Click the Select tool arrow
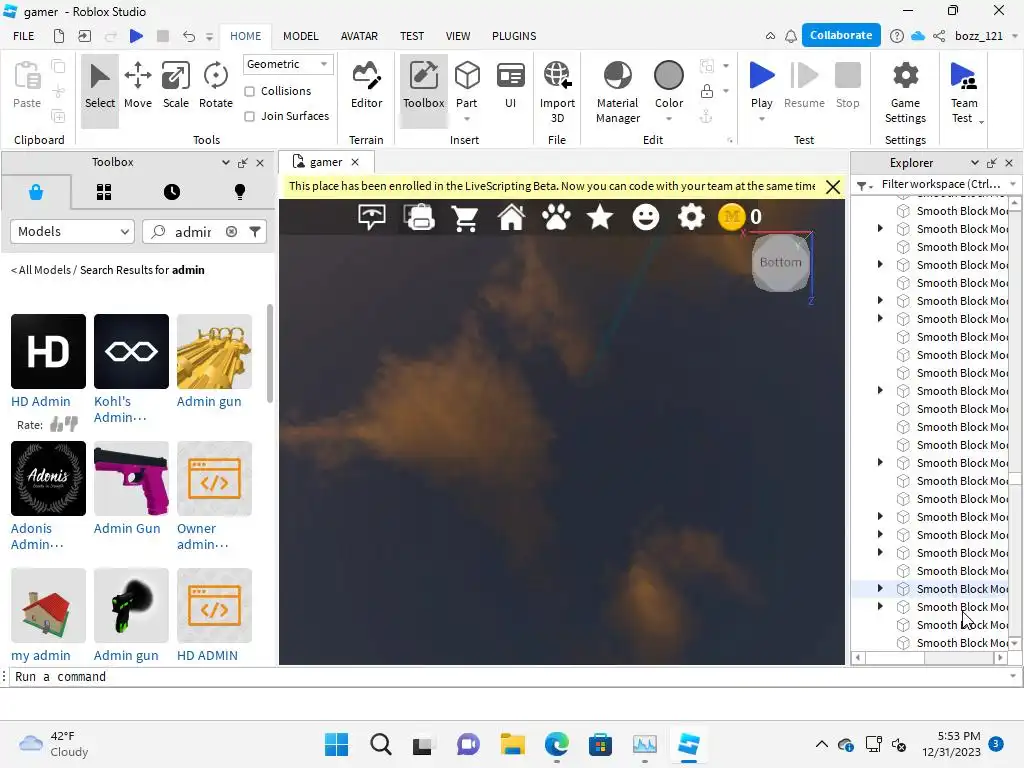The image size is (1024, 768). tap(100, 86)
